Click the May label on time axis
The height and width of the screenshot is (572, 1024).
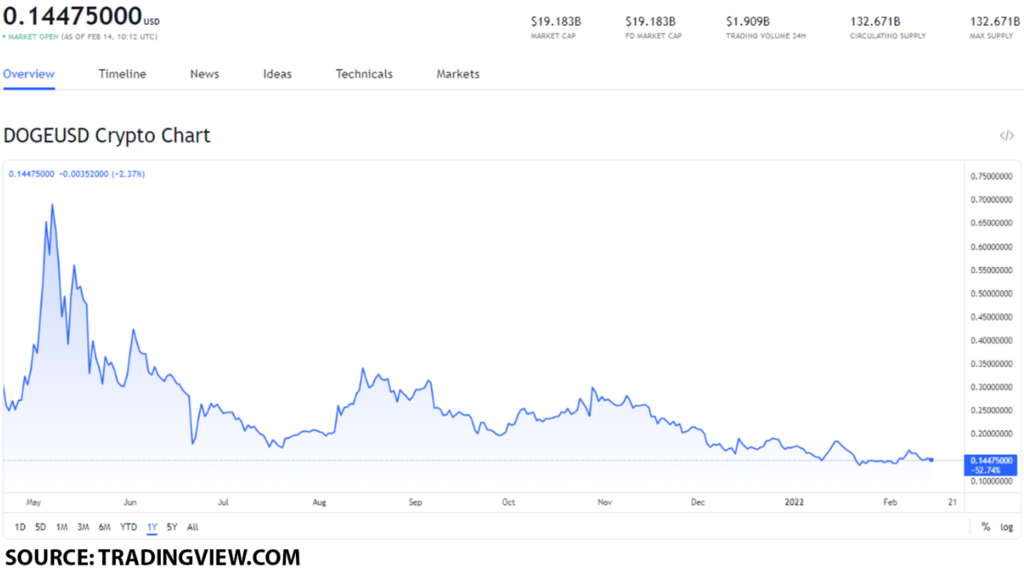coord(33,502)
